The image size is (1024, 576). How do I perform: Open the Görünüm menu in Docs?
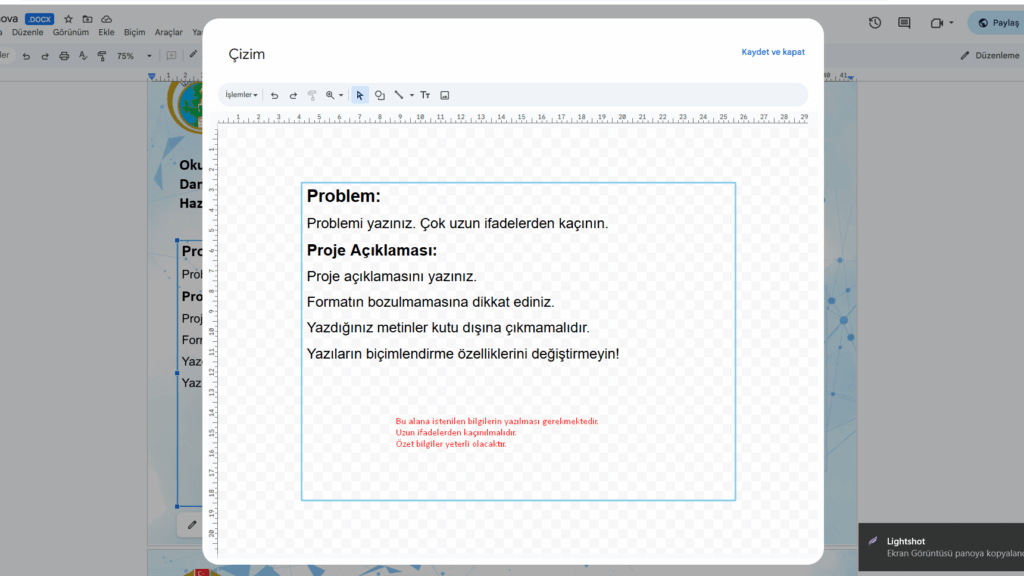point(71,32)
